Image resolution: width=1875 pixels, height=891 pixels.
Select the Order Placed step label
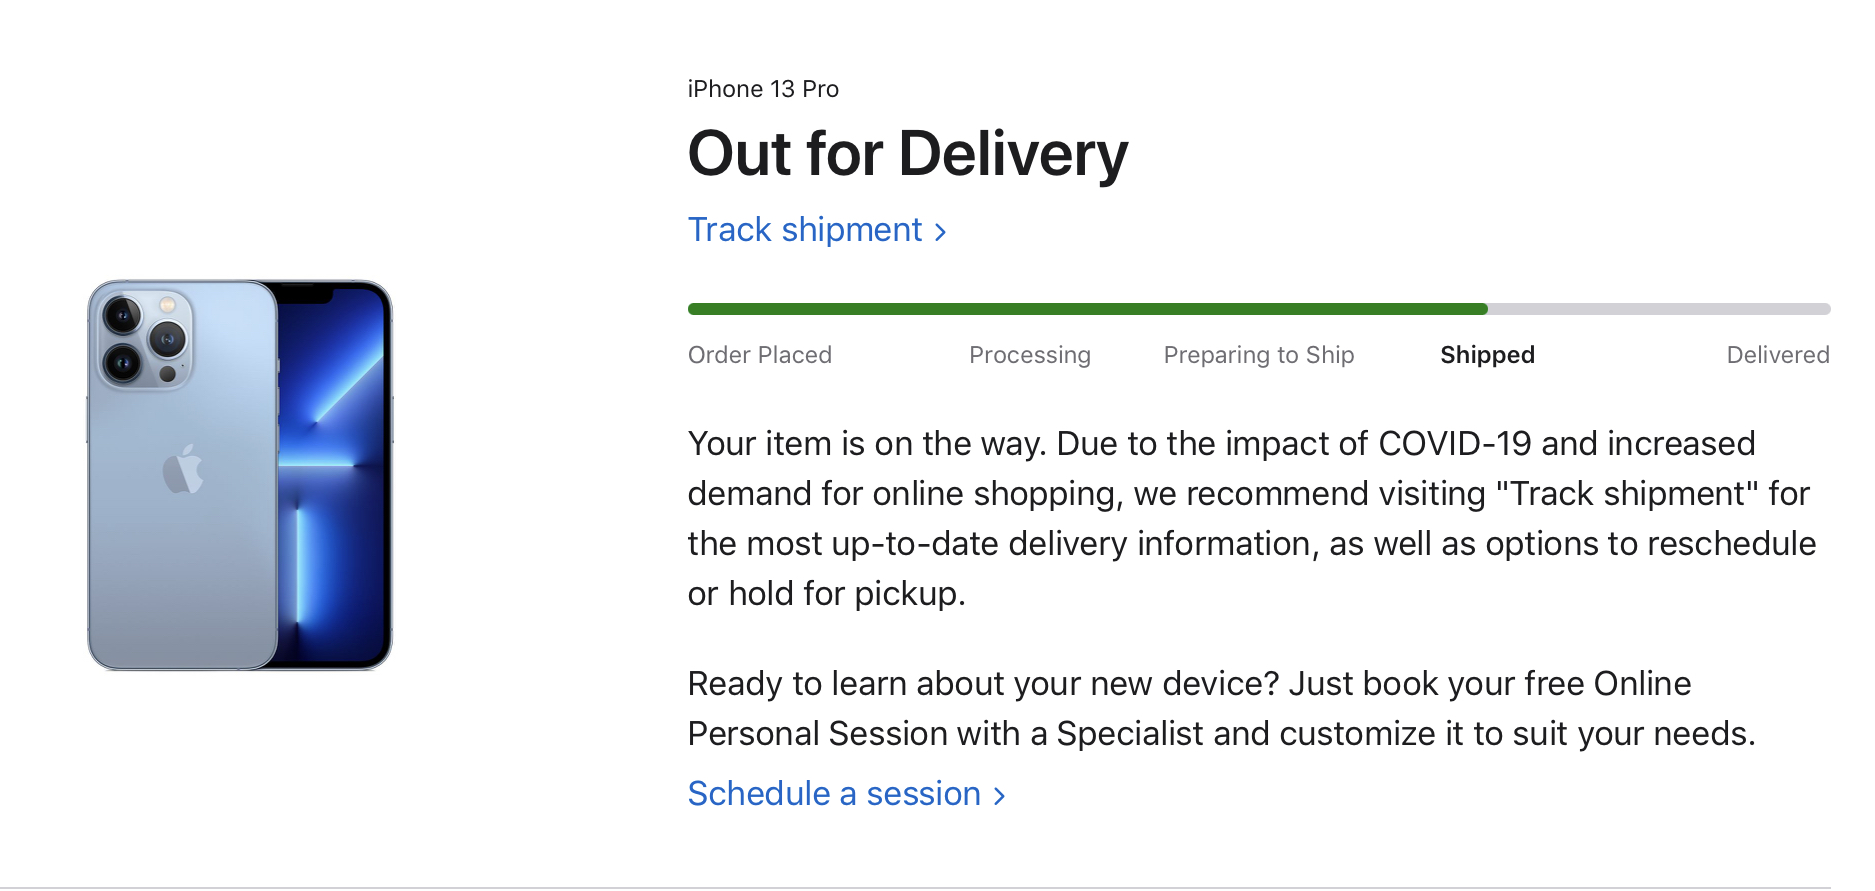pyautogui.click(x=760, y=355)
